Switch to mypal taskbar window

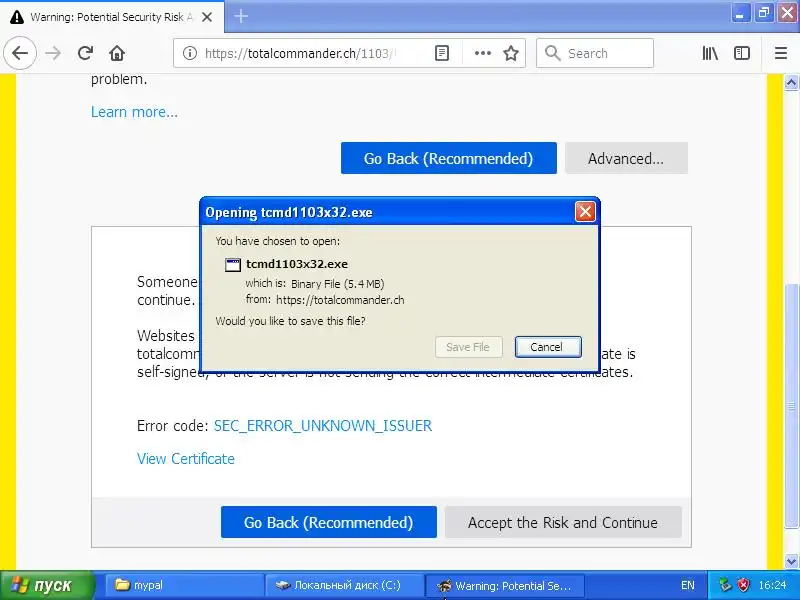[185, 585]
